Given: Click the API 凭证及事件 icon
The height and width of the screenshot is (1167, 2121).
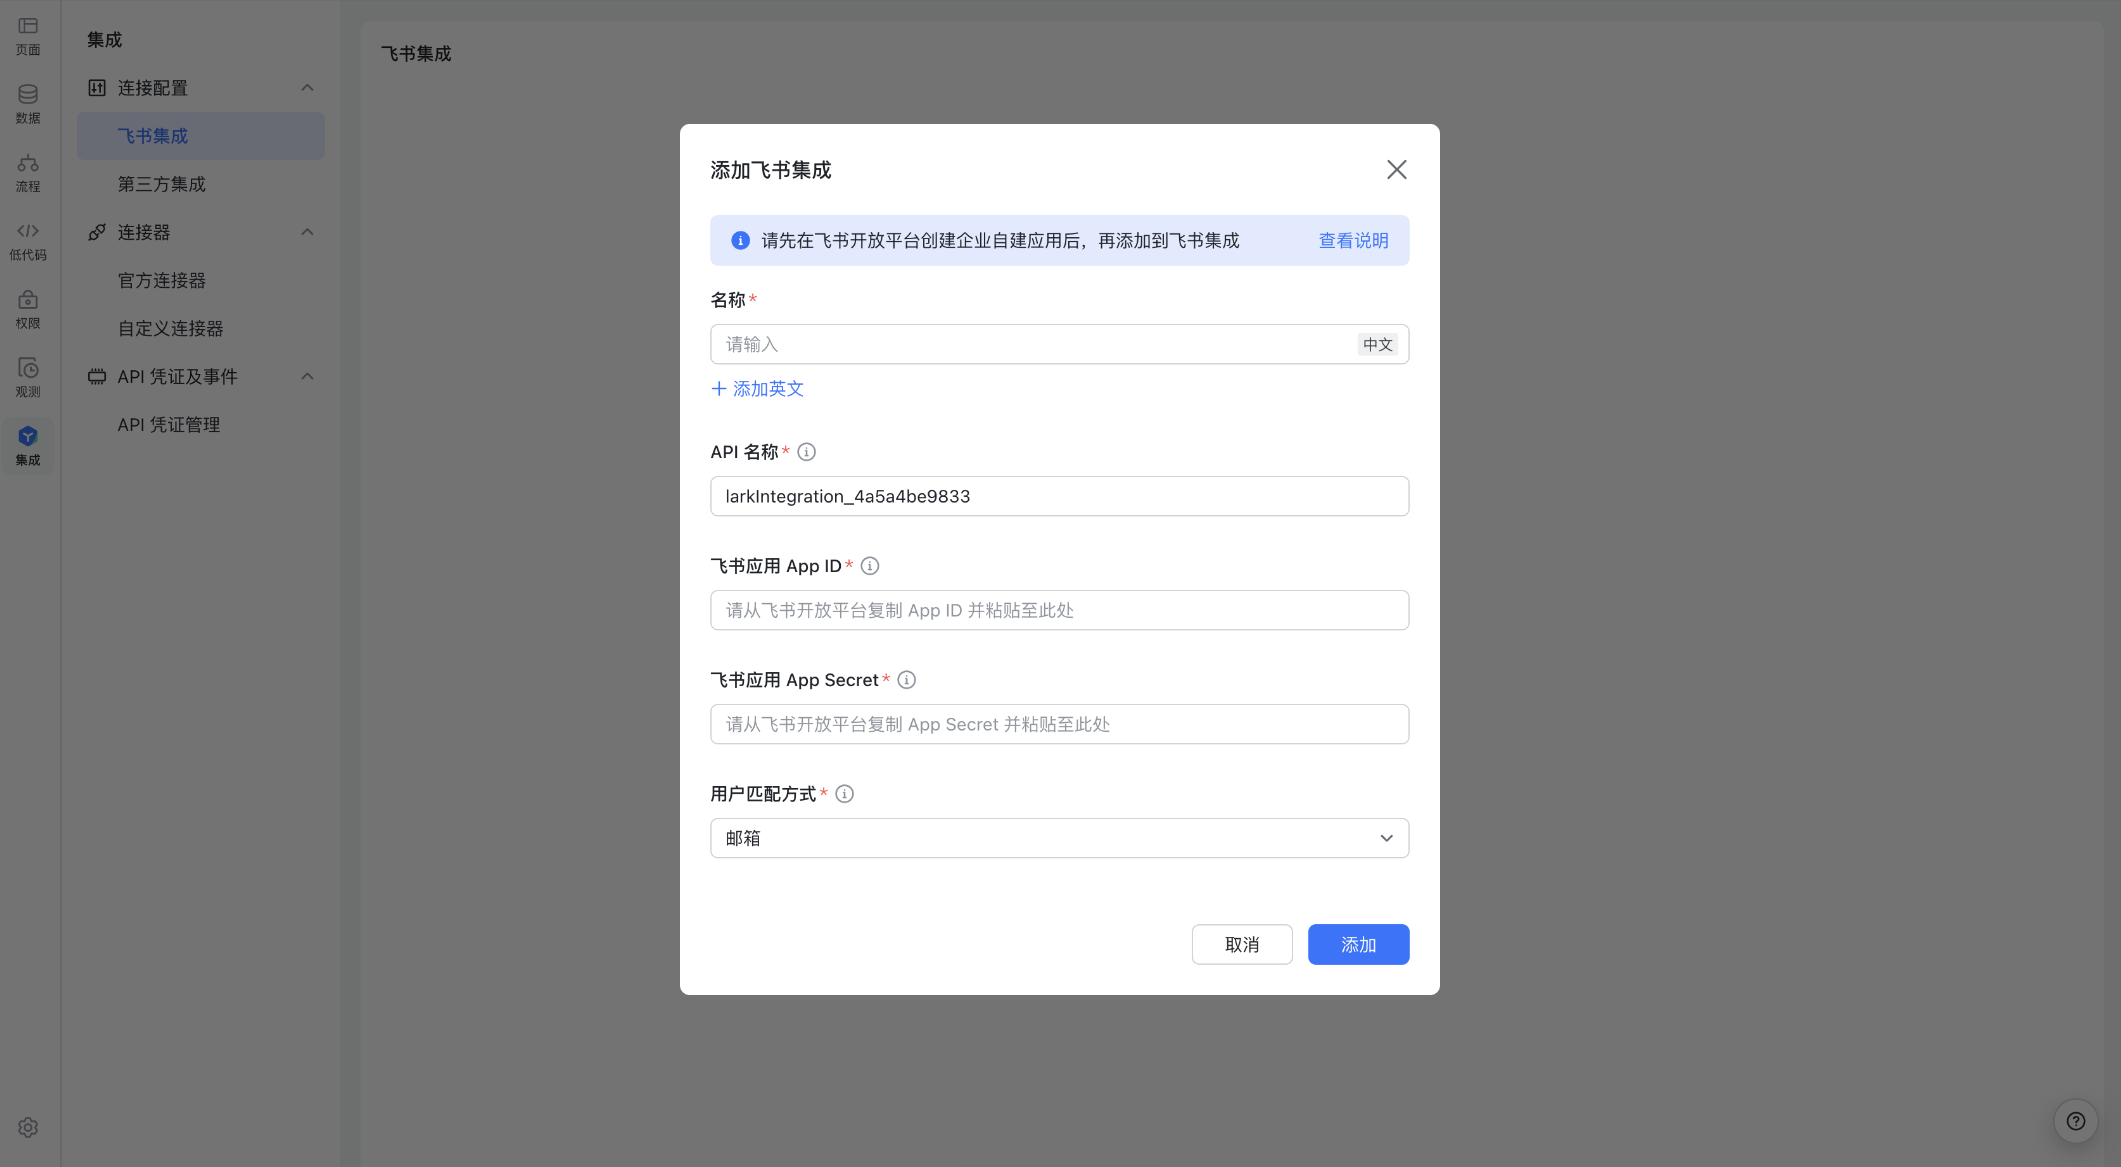Looking at the screenshot, I should click(x=97, y=377).
